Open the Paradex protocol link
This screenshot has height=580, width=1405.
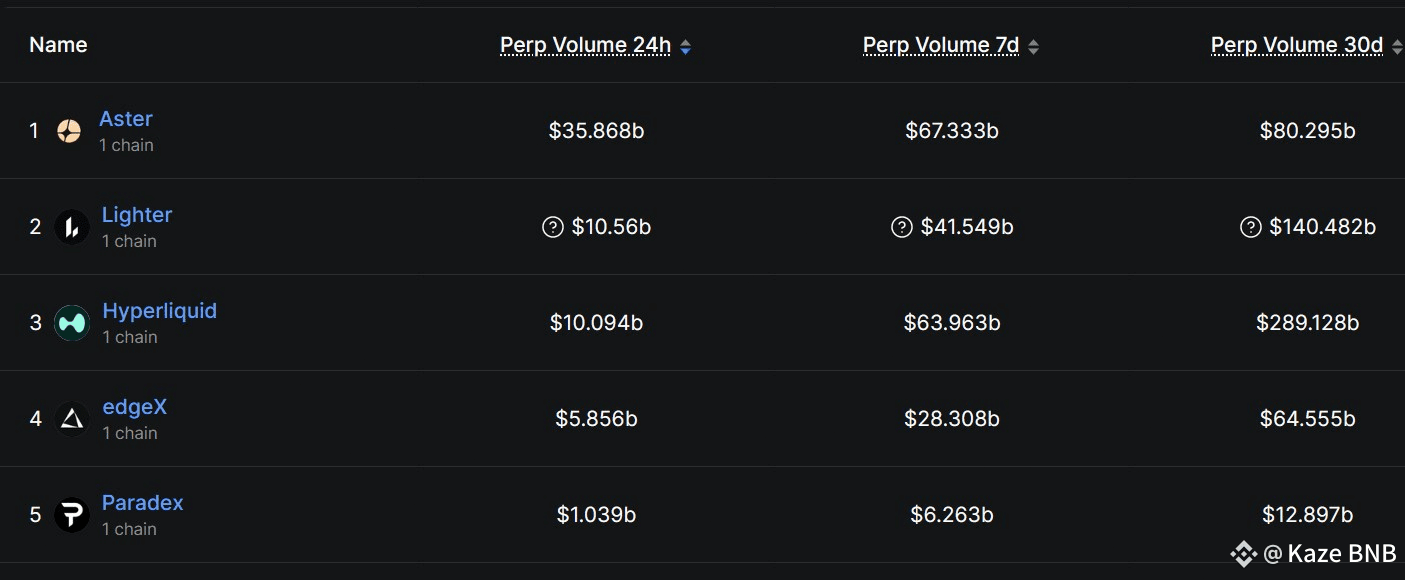coord(143,502)
